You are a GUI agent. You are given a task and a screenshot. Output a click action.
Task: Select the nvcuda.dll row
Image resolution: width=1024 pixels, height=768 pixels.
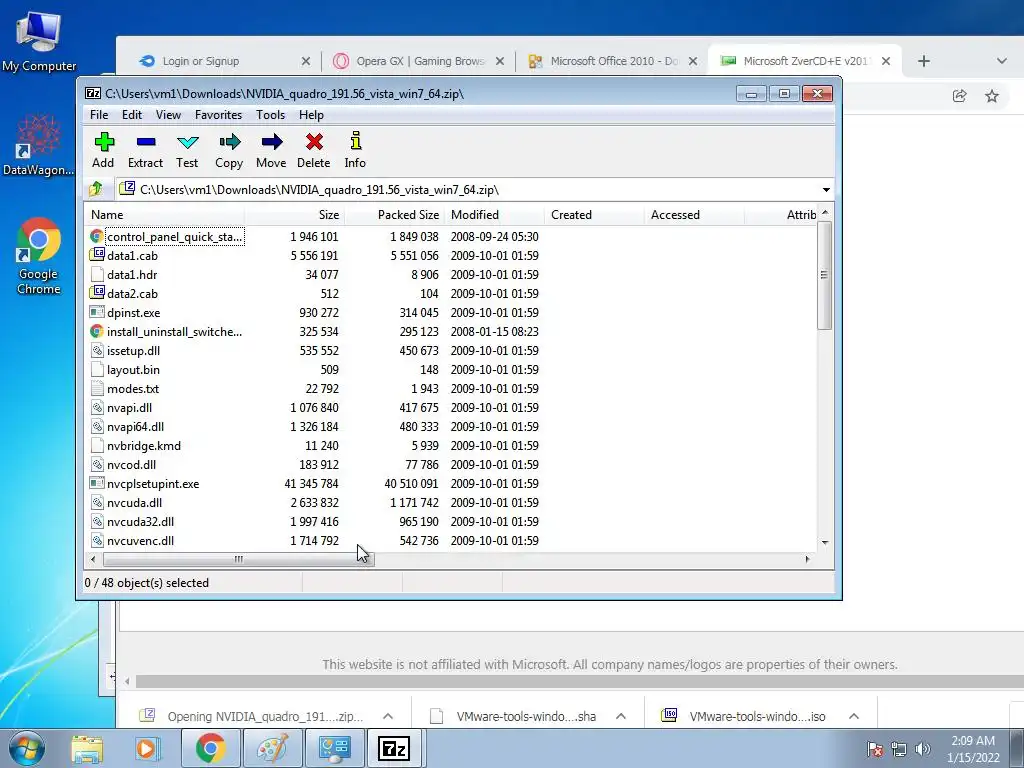pyautogui.click(x=451, y=503)
